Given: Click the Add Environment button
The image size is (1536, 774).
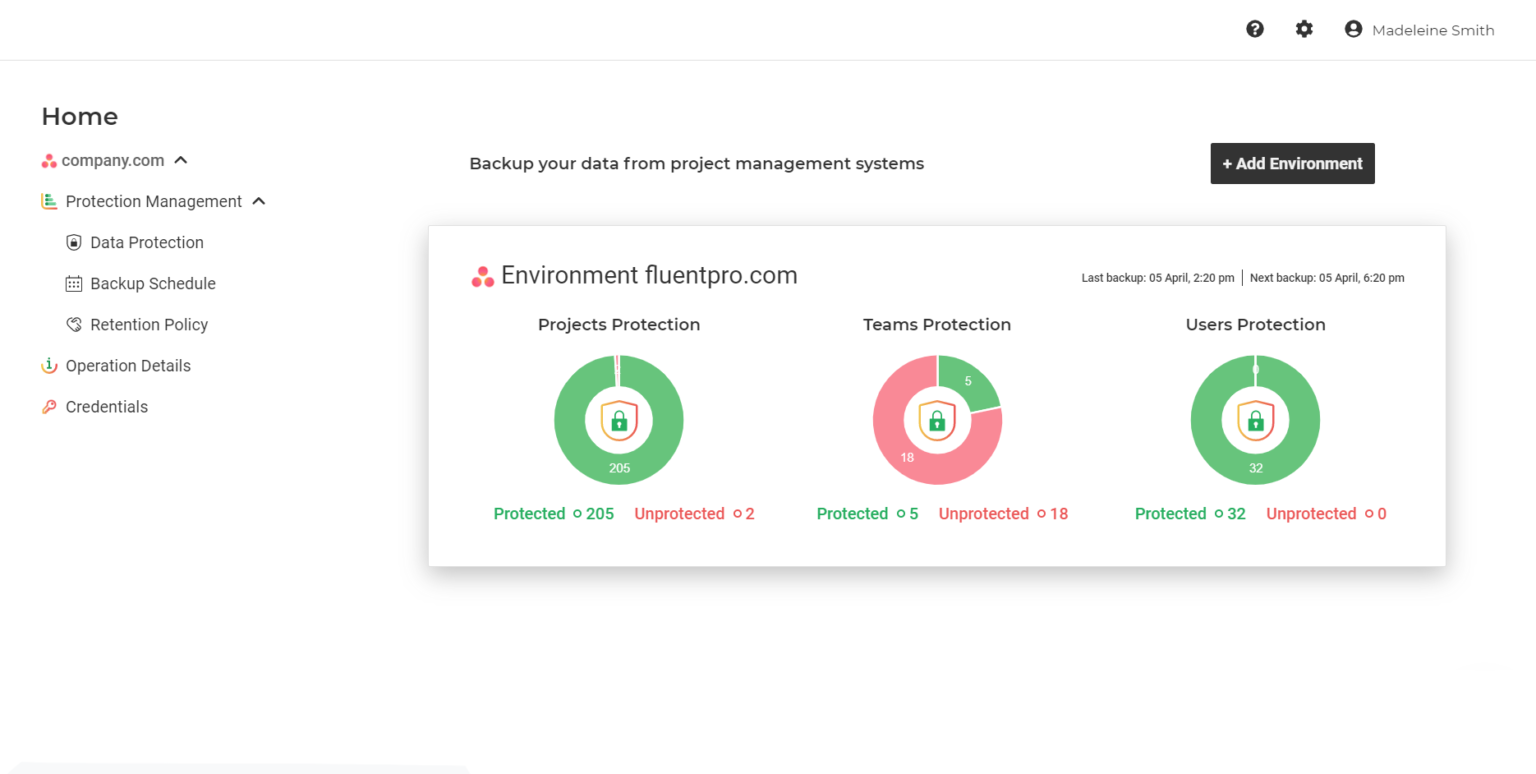Looking at the screenshot, I should [1292, 163].
